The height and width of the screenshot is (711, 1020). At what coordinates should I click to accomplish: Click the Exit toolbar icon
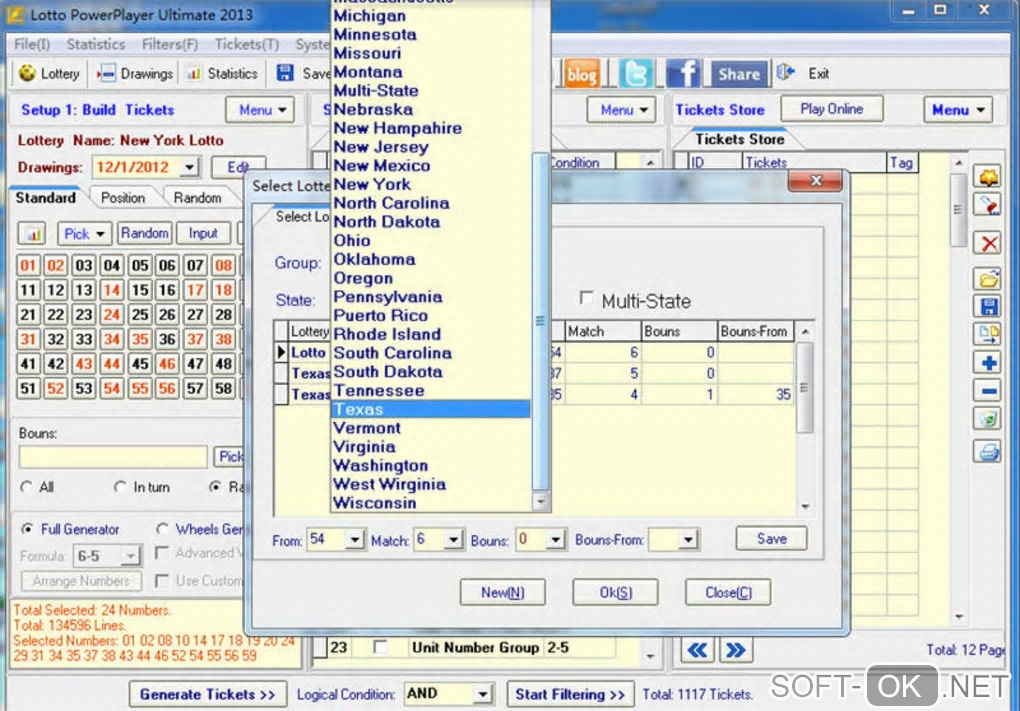[785, 72]
